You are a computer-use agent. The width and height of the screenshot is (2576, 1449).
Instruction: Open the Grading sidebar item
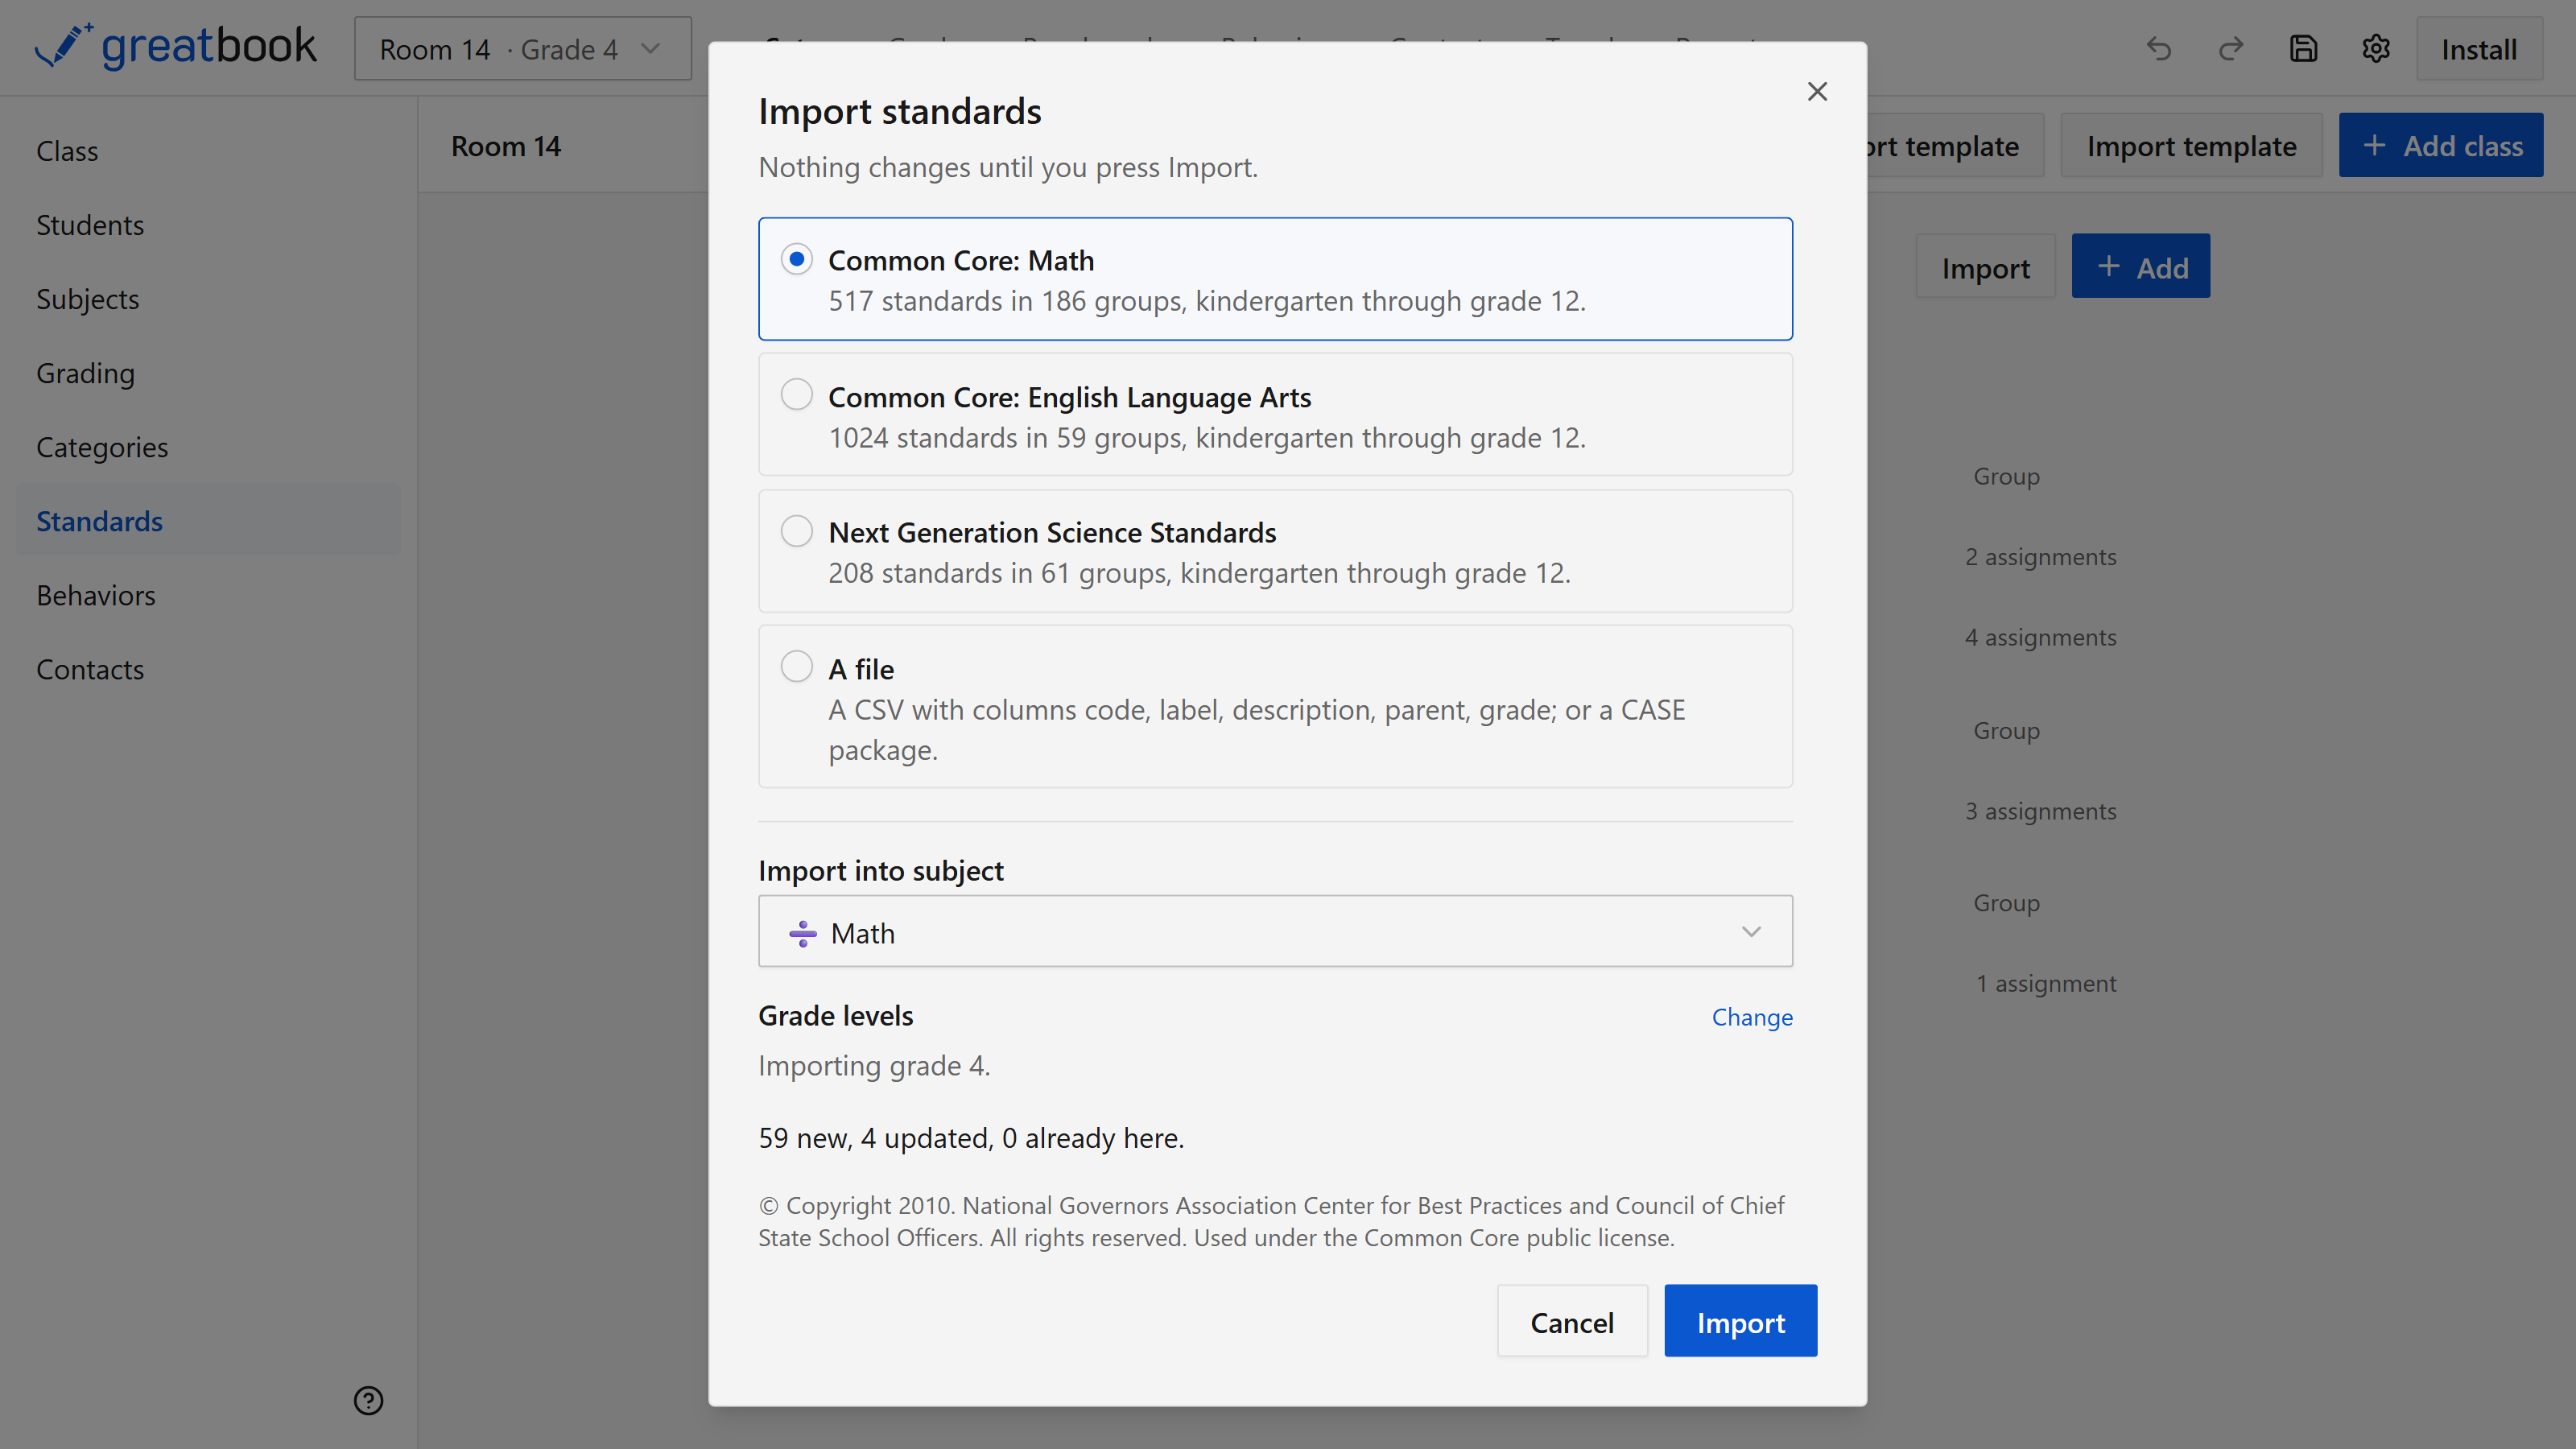209,373
